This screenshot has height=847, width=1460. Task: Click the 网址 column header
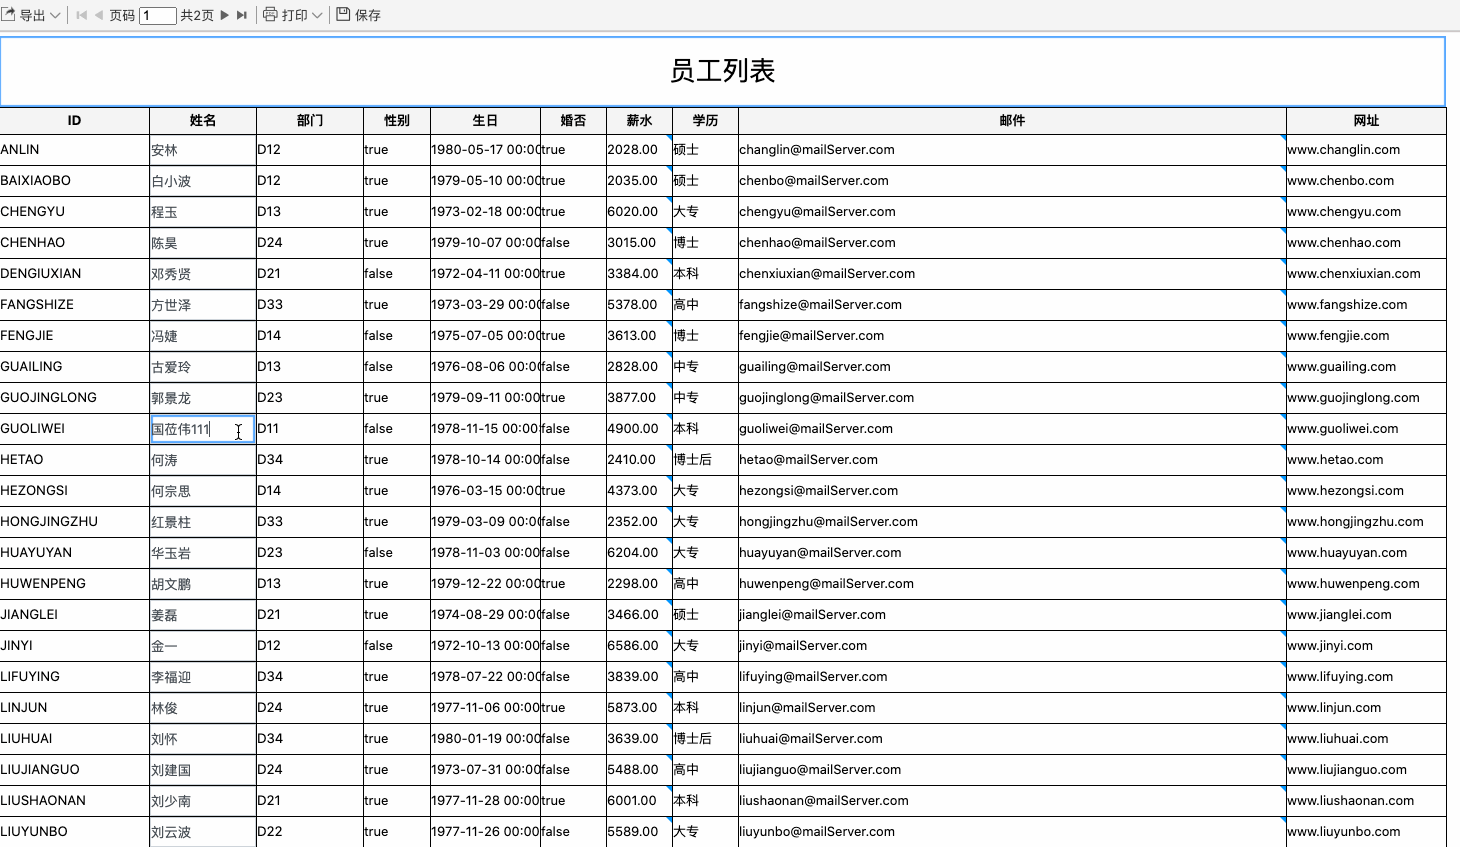click(x=1366, y=120)
